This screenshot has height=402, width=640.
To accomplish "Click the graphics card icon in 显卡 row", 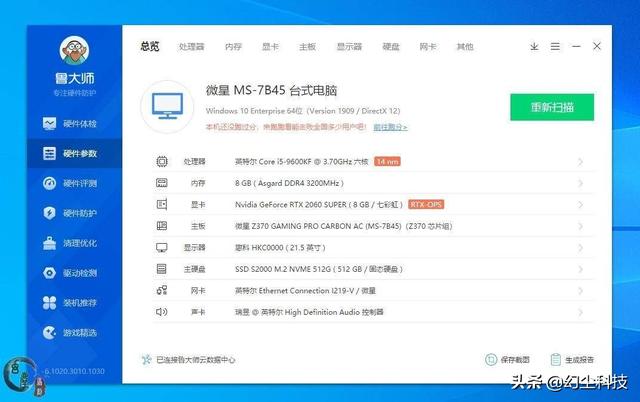I will [x=162, y=204].
